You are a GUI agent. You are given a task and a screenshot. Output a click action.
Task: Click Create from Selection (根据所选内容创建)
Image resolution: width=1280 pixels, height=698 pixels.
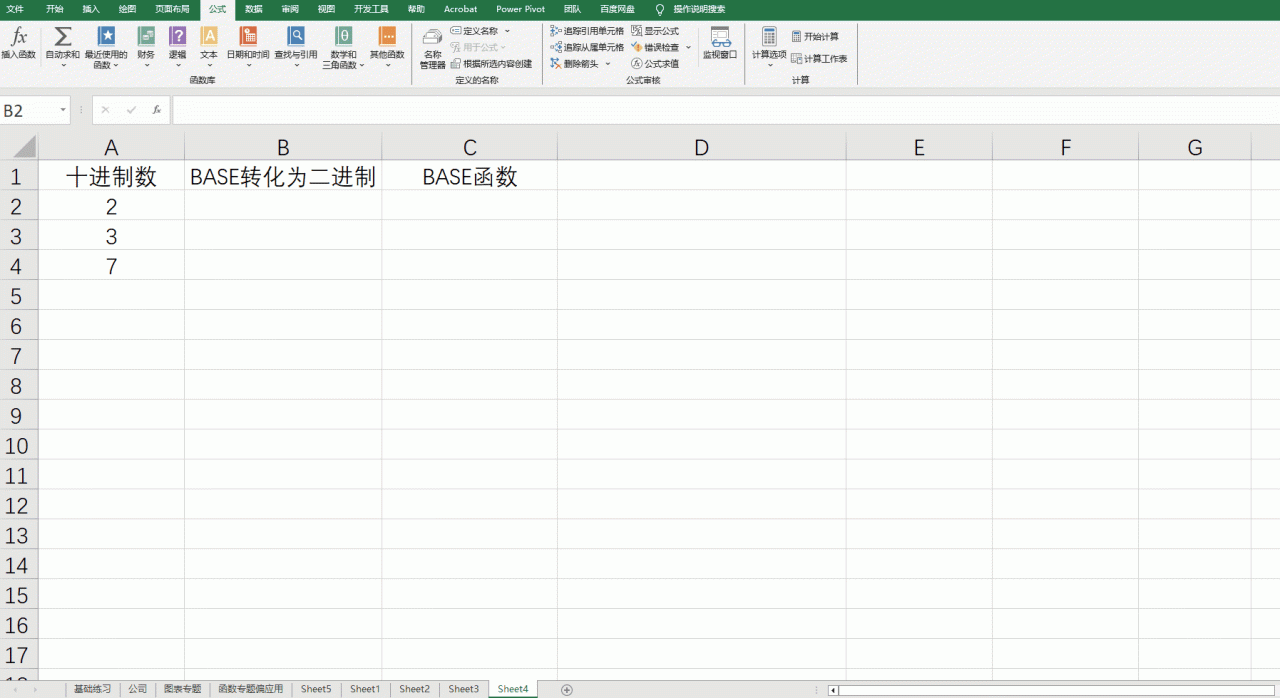coord(491,63)
